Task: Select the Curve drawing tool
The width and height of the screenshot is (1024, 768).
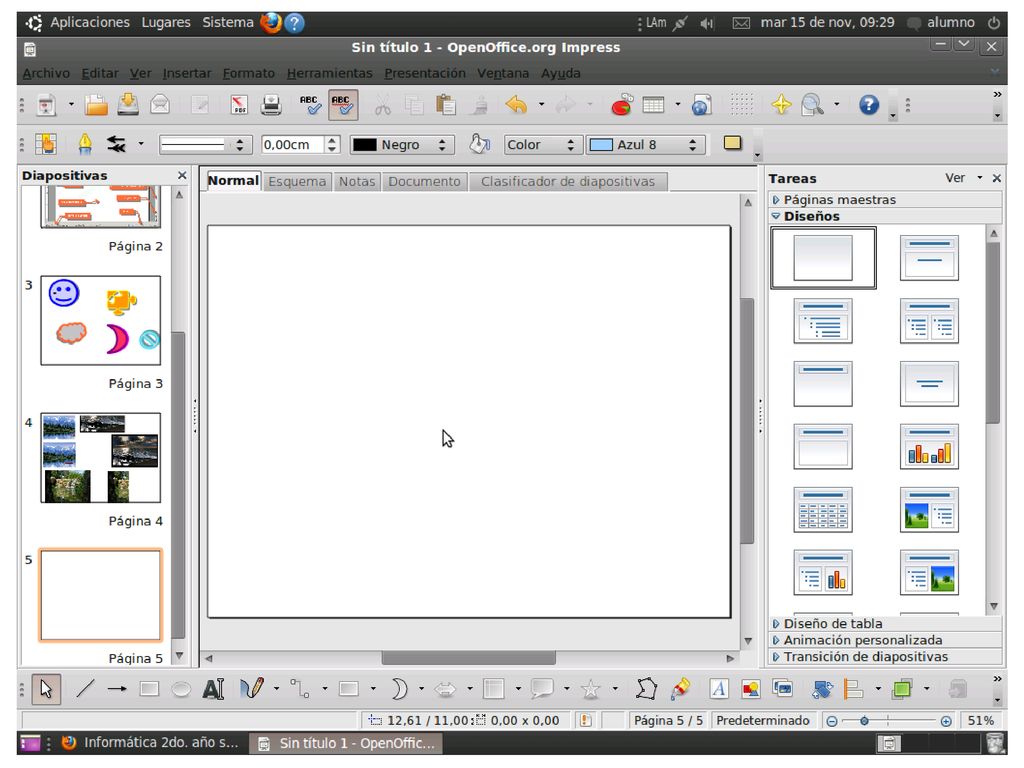Action: point(252,689)
